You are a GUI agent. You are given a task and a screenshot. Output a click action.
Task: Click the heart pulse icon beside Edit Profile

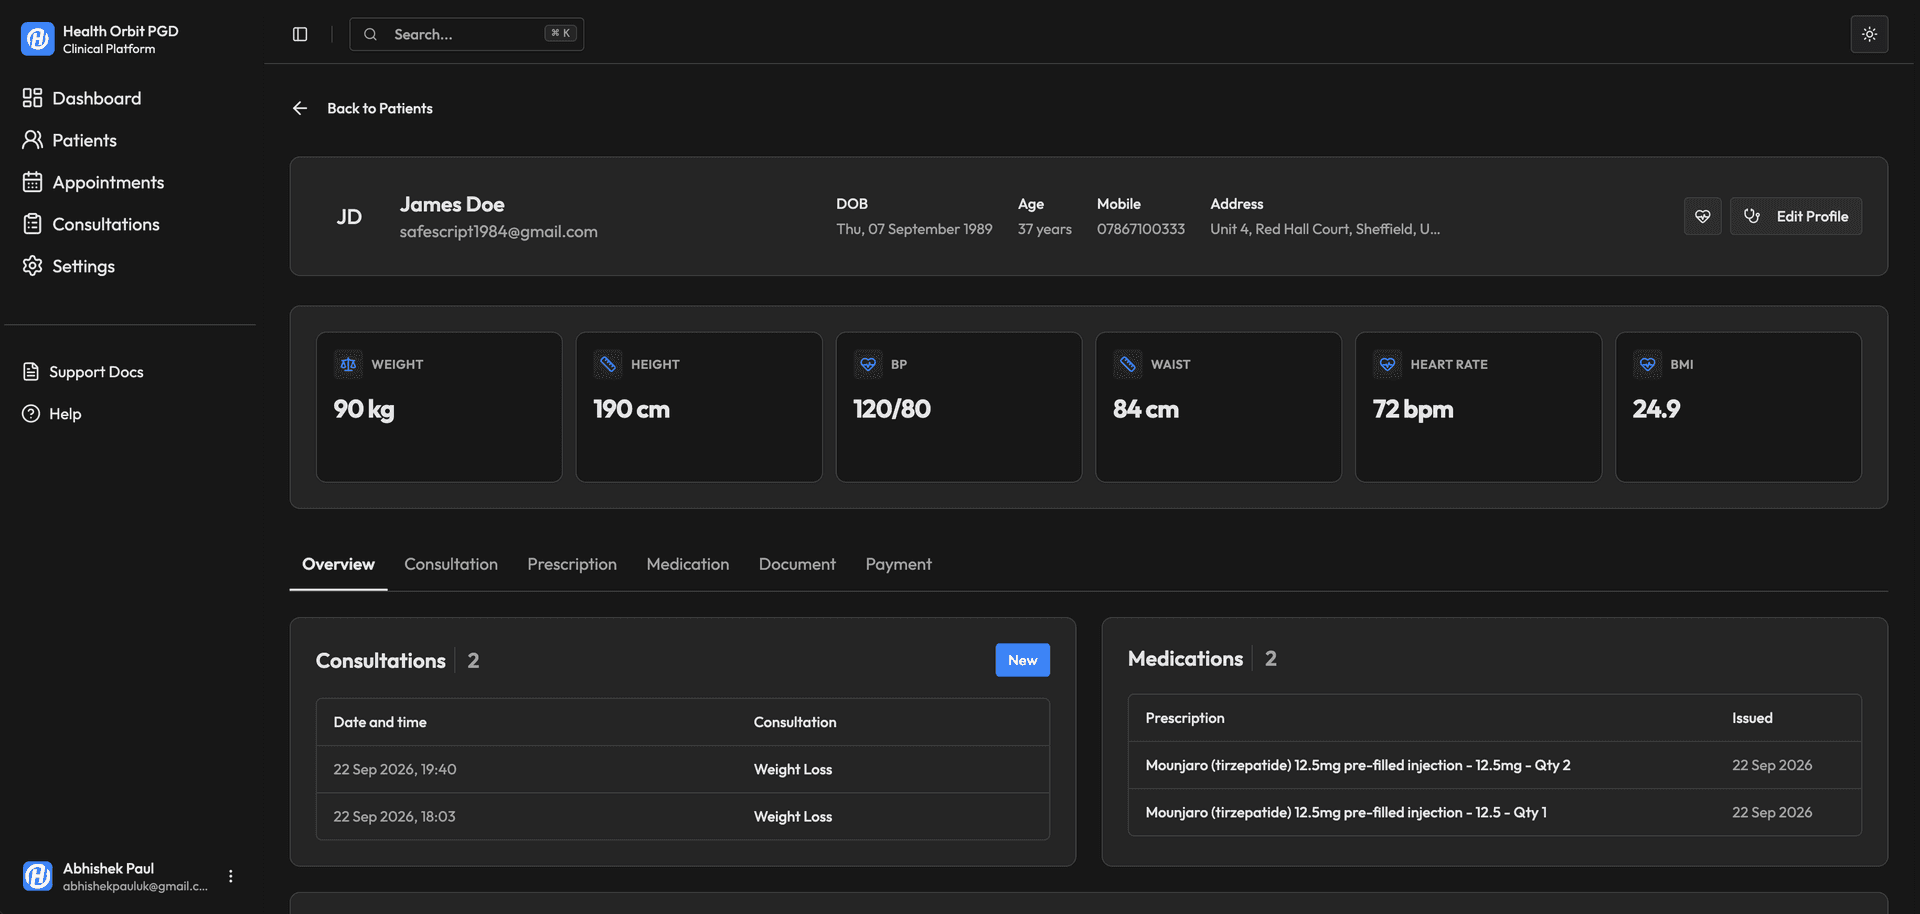[1702, 216]
